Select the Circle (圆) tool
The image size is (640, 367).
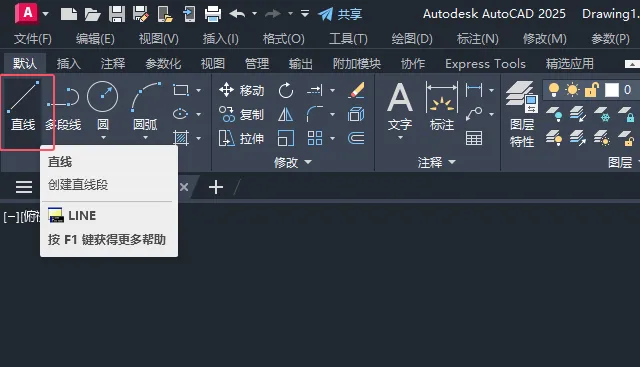[102, 107]
